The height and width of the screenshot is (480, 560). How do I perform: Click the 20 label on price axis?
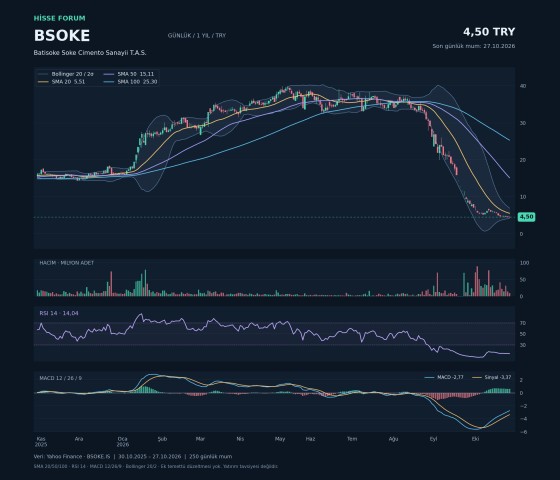point(523,160)
